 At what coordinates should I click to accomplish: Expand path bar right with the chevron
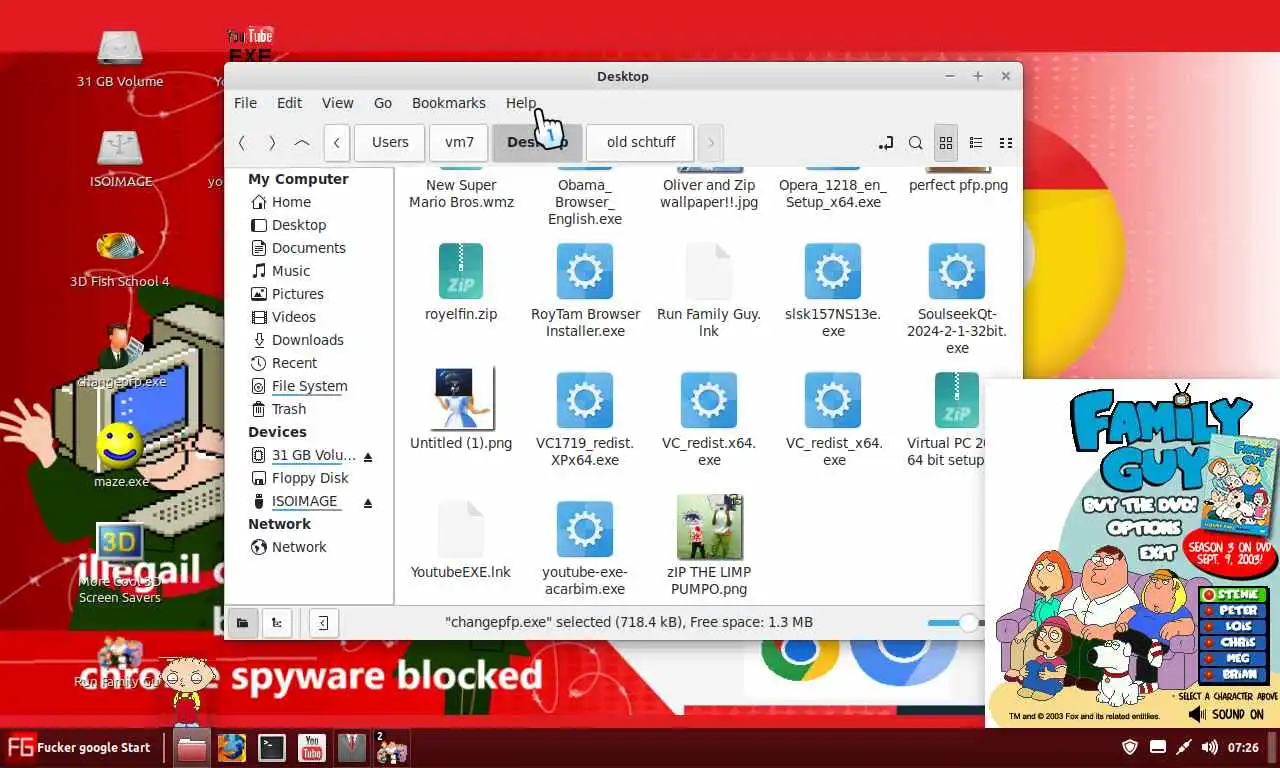click(711, 143)
